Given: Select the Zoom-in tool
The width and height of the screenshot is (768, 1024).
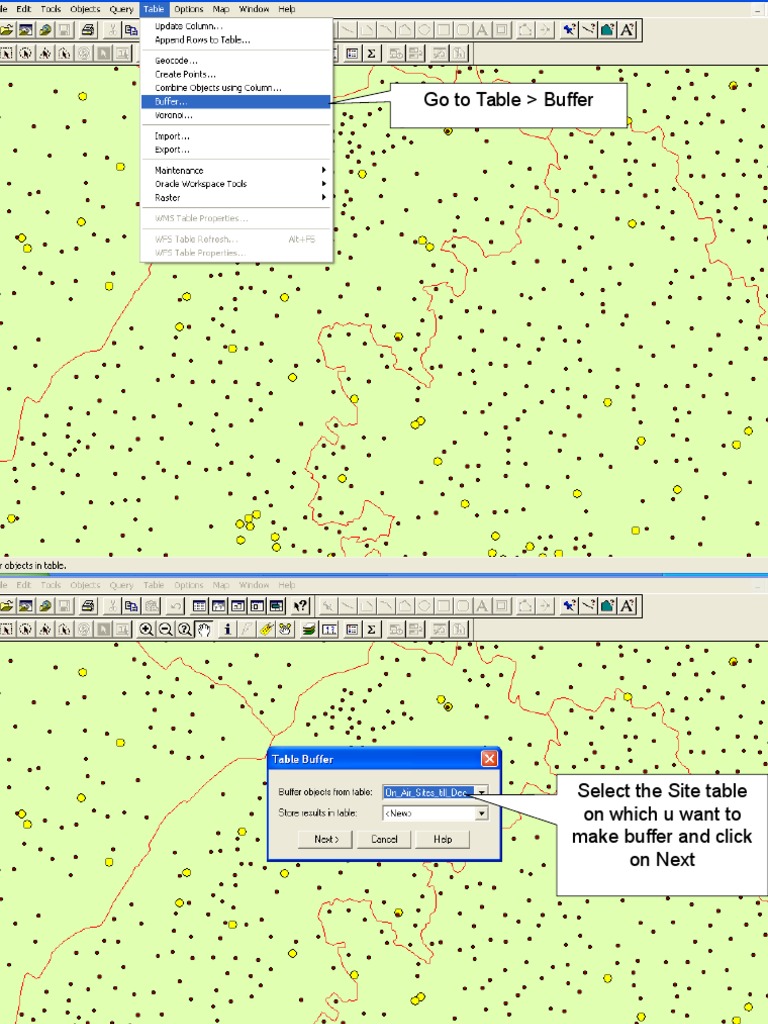Looking at the screenshot, I should click(x=146, y=630).
